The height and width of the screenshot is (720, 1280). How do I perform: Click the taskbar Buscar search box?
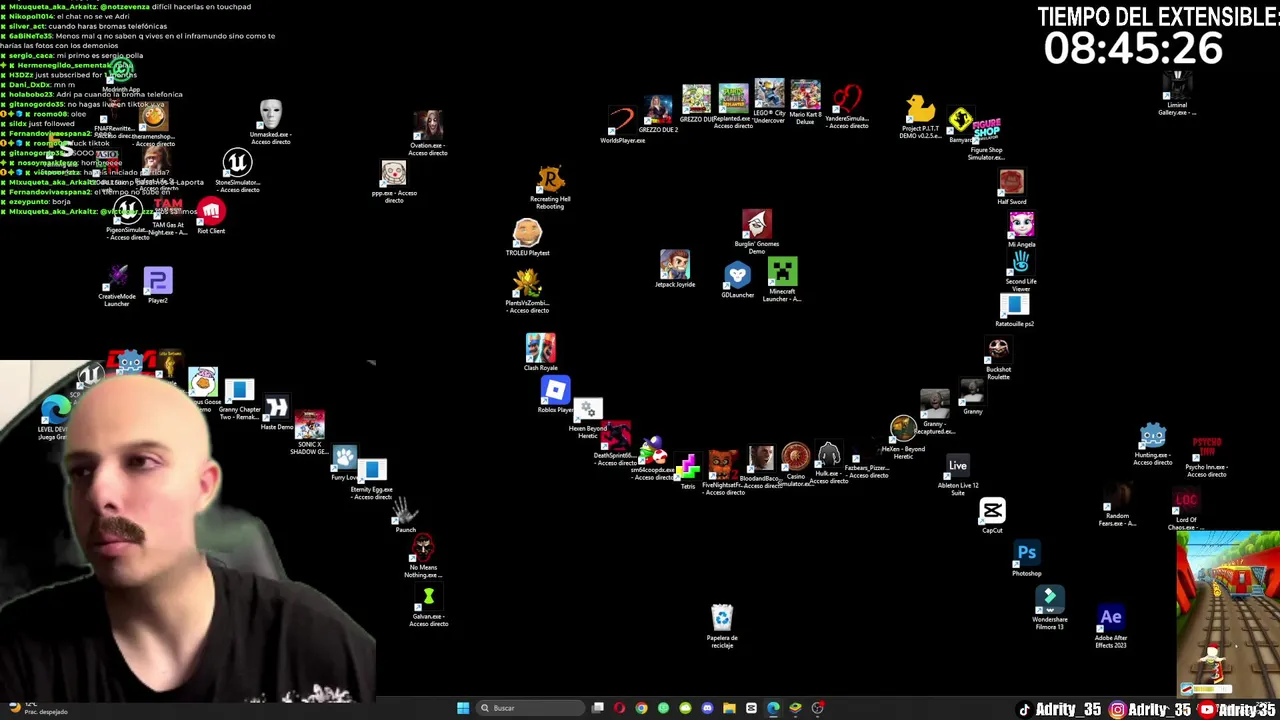[x=530, y=708]
